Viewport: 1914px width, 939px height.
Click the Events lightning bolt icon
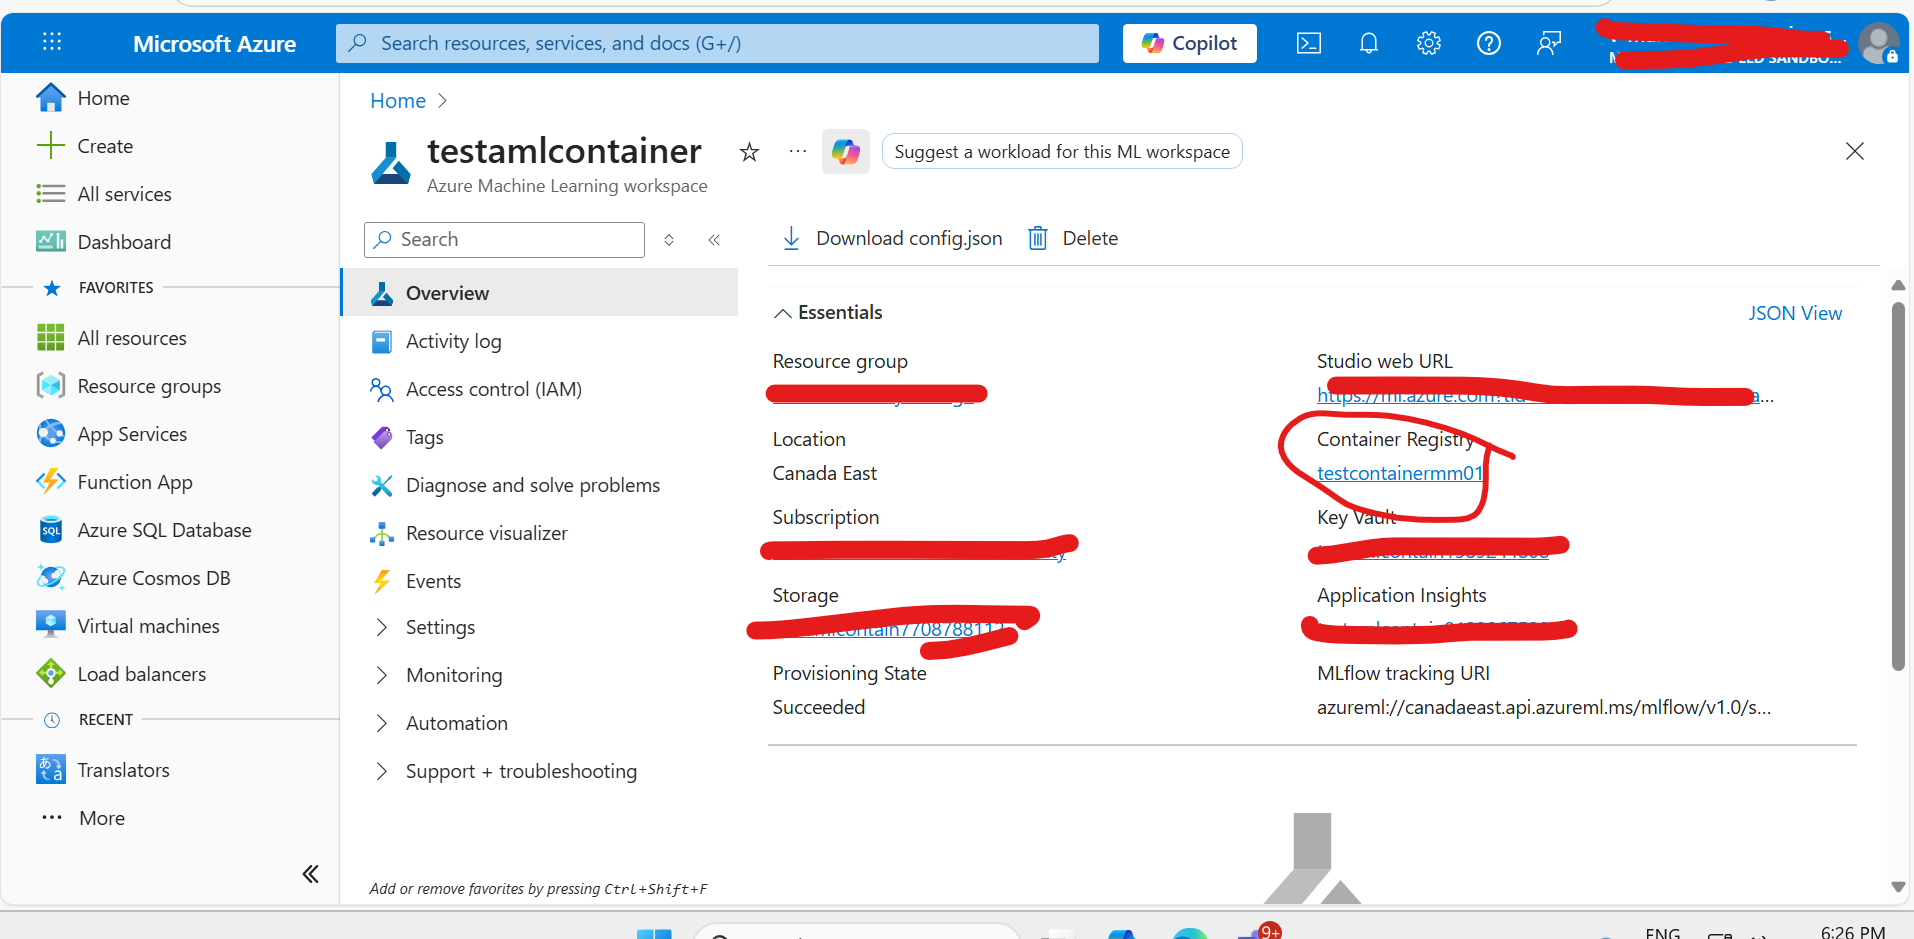click(x=382, y=581)
